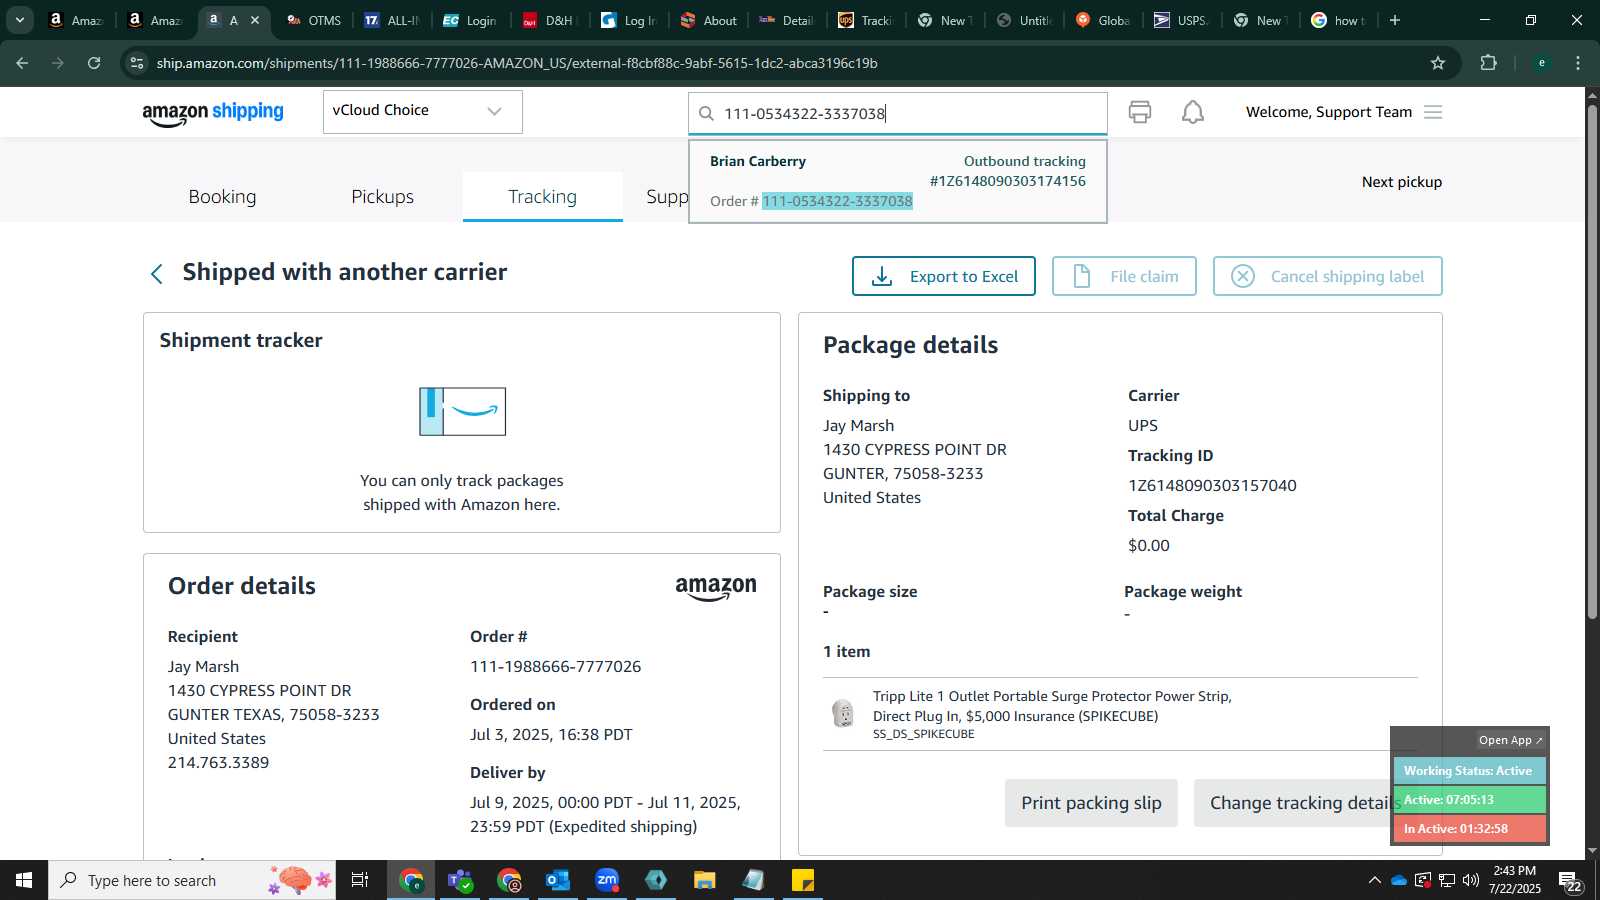1600x900 pixels.
Task: Open a new browser tab
Action: click(1395, 20)
